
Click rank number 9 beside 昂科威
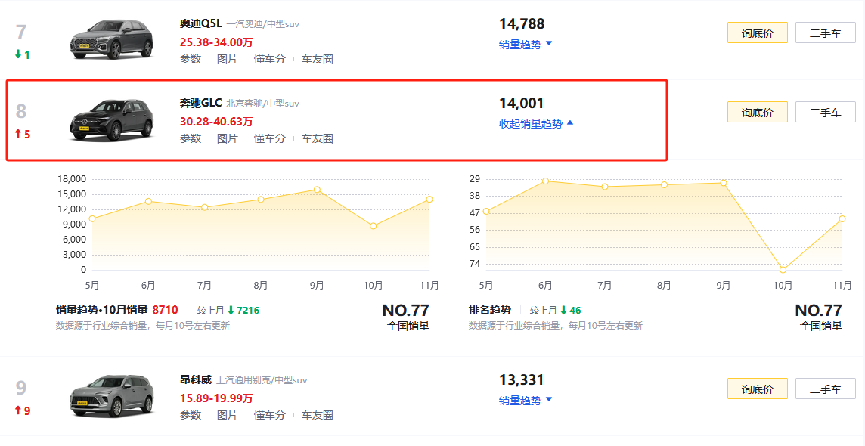tap(21, 387)
